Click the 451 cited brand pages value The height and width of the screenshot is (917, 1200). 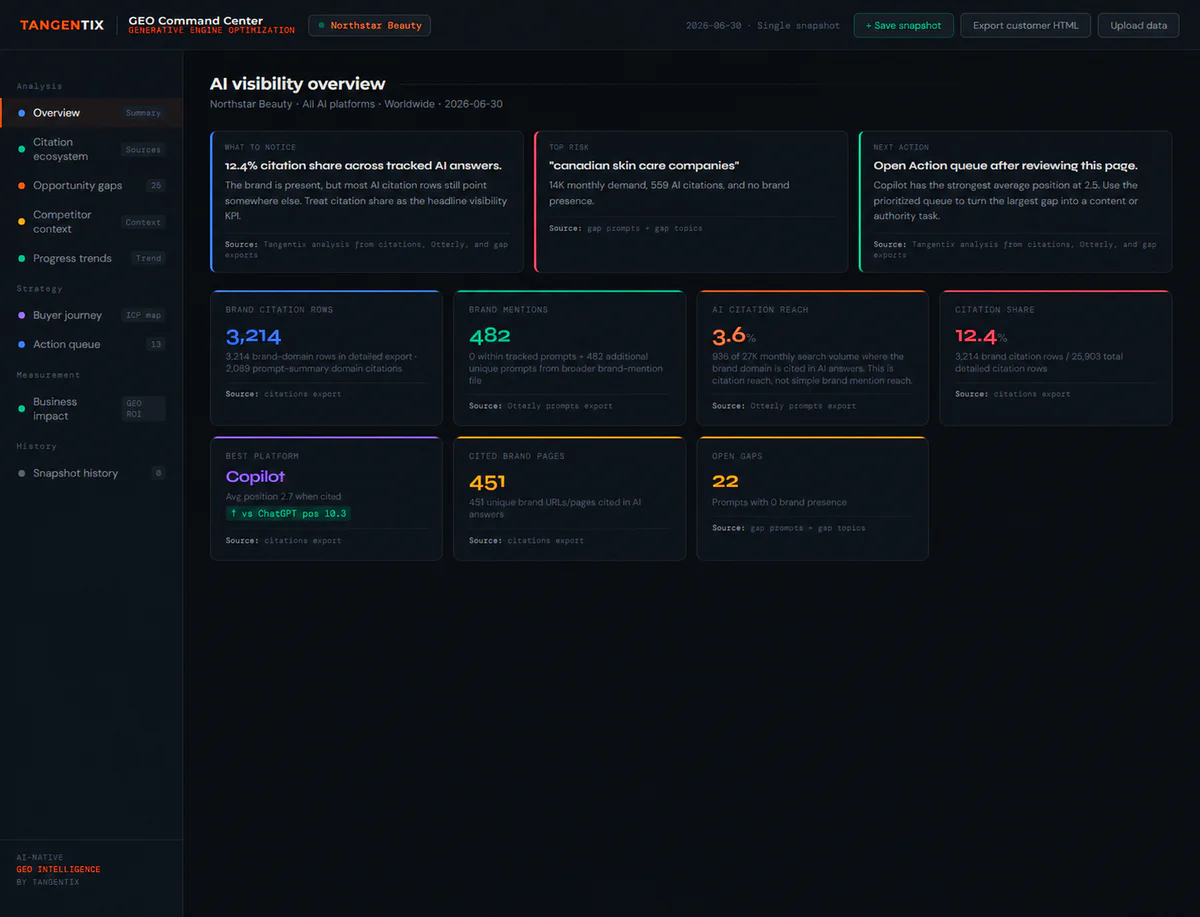487,482
